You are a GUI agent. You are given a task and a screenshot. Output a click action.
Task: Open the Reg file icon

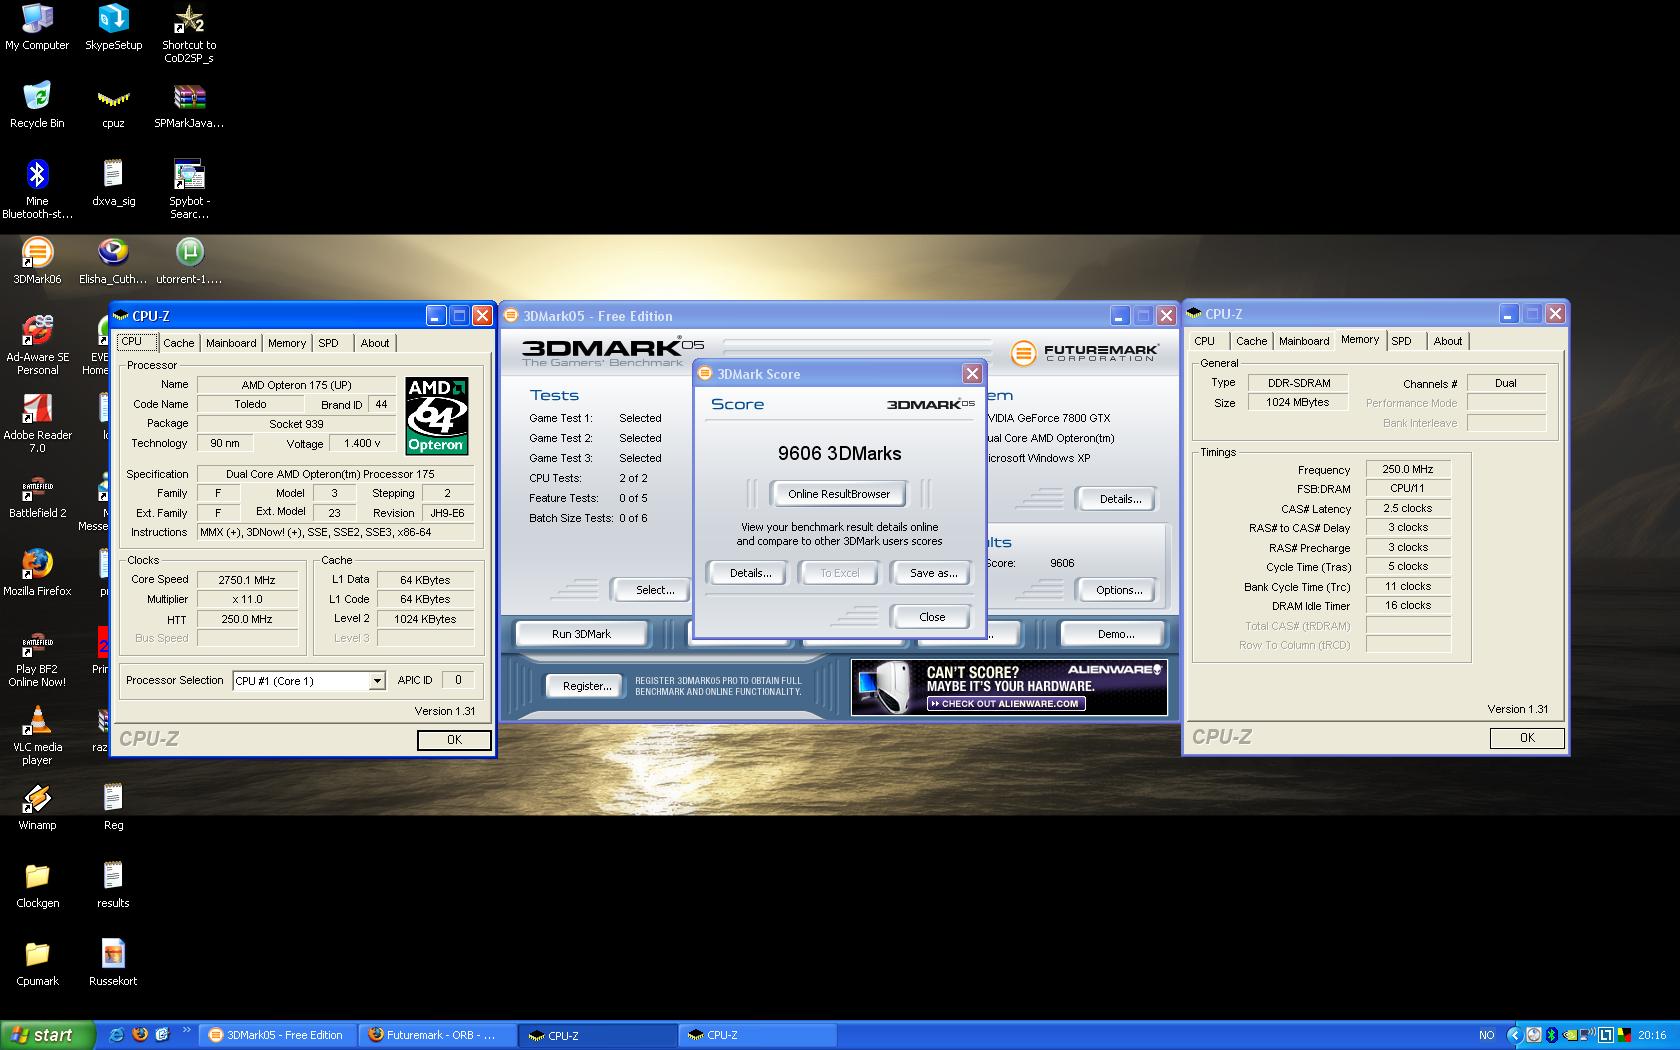tap(113, 807)
